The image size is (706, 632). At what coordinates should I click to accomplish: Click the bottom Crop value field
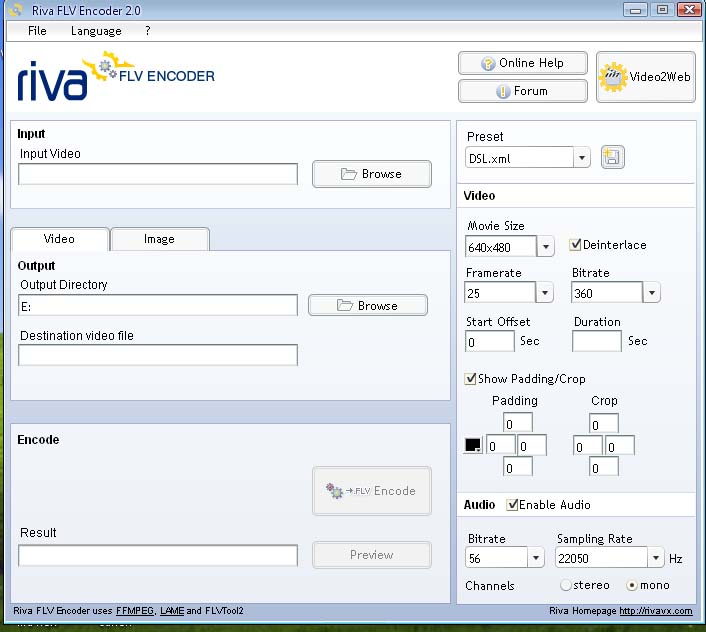point(604,467)
